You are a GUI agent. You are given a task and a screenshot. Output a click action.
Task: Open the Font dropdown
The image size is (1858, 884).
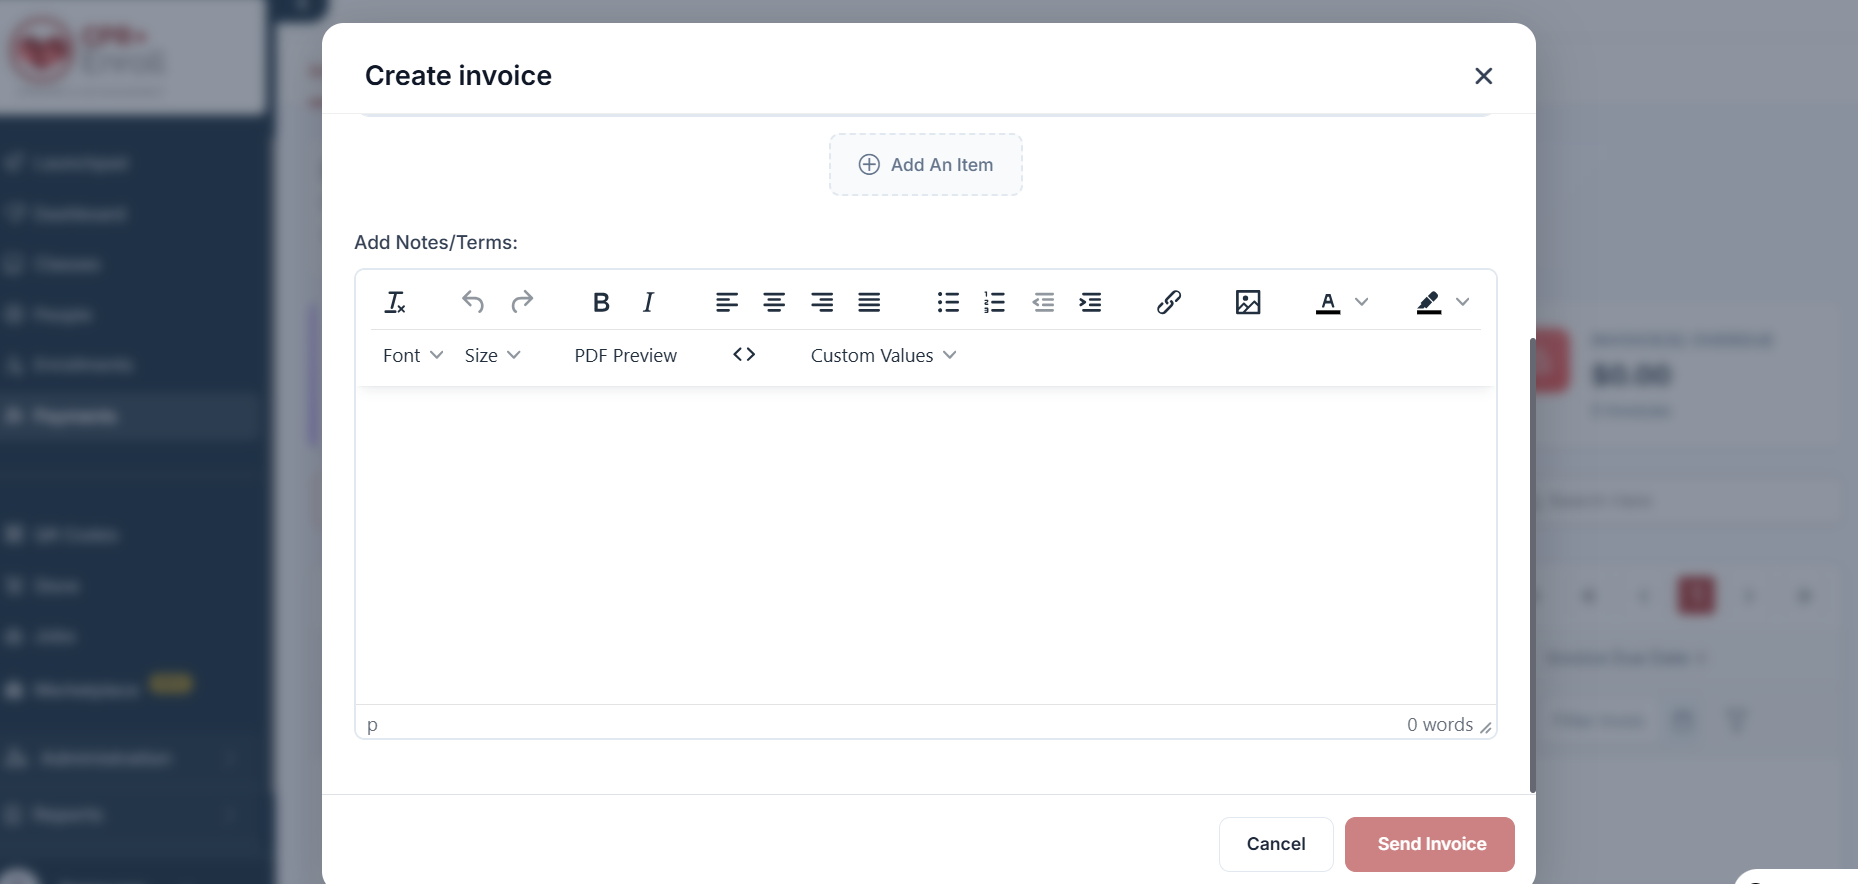point(413,356)
